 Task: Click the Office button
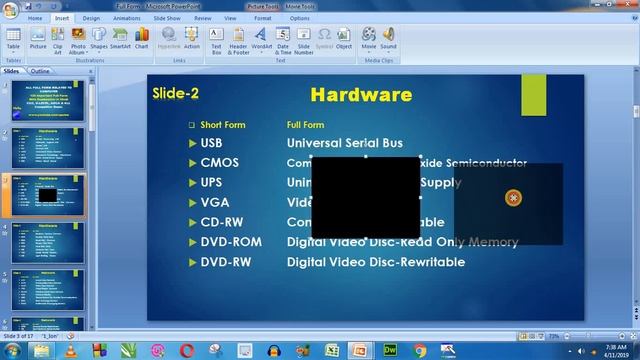(x=10, y=10)
